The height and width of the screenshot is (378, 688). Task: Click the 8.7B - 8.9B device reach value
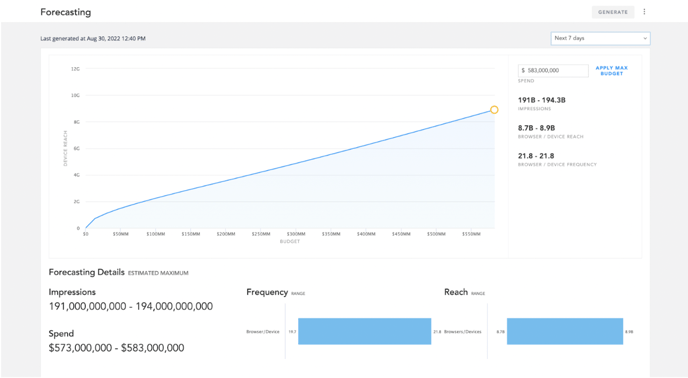coord(536,128)
